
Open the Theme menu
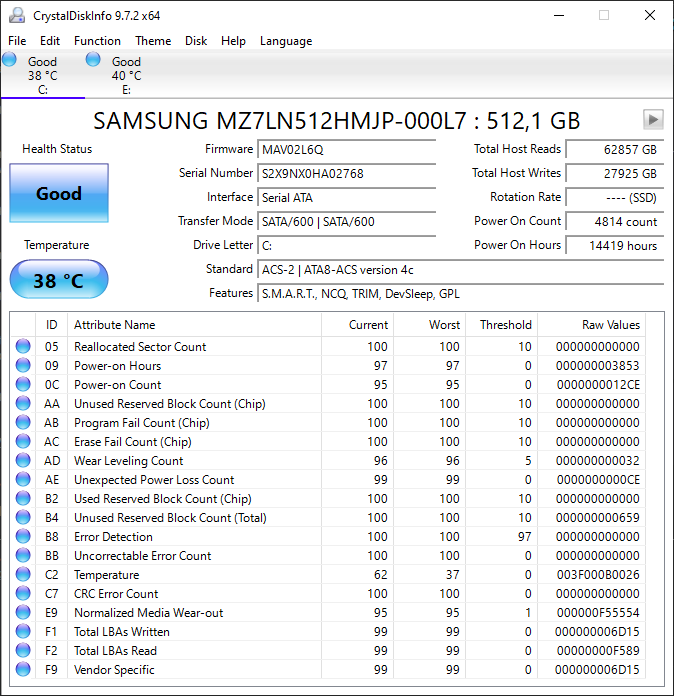point(153,41)
